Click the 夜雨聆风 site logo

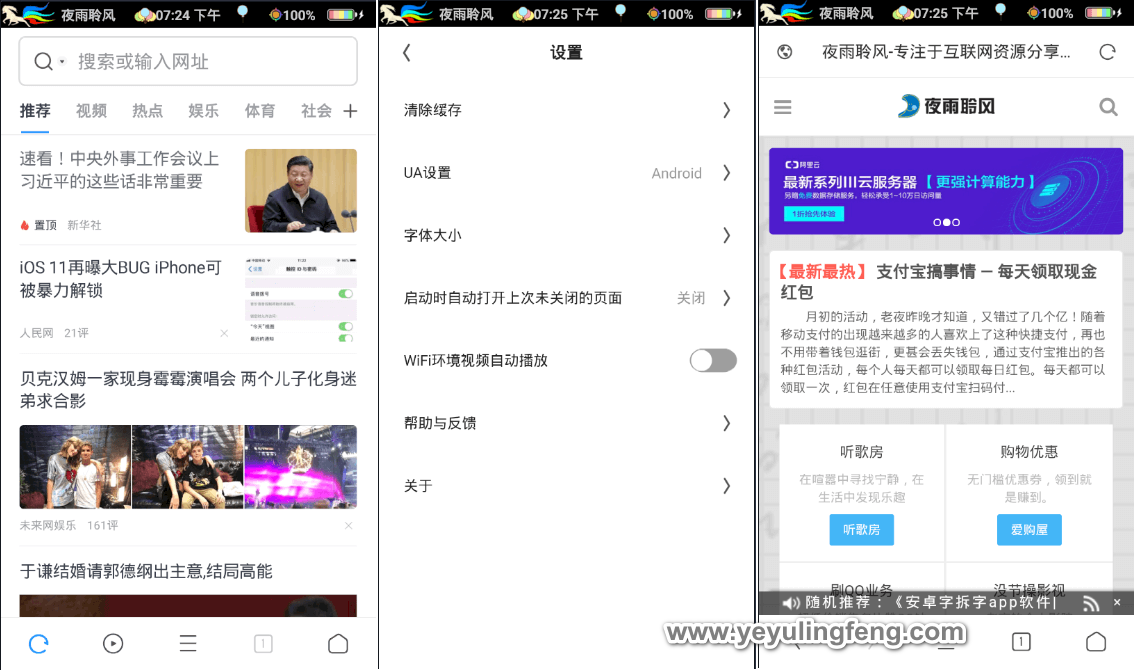tap(946, 106)
